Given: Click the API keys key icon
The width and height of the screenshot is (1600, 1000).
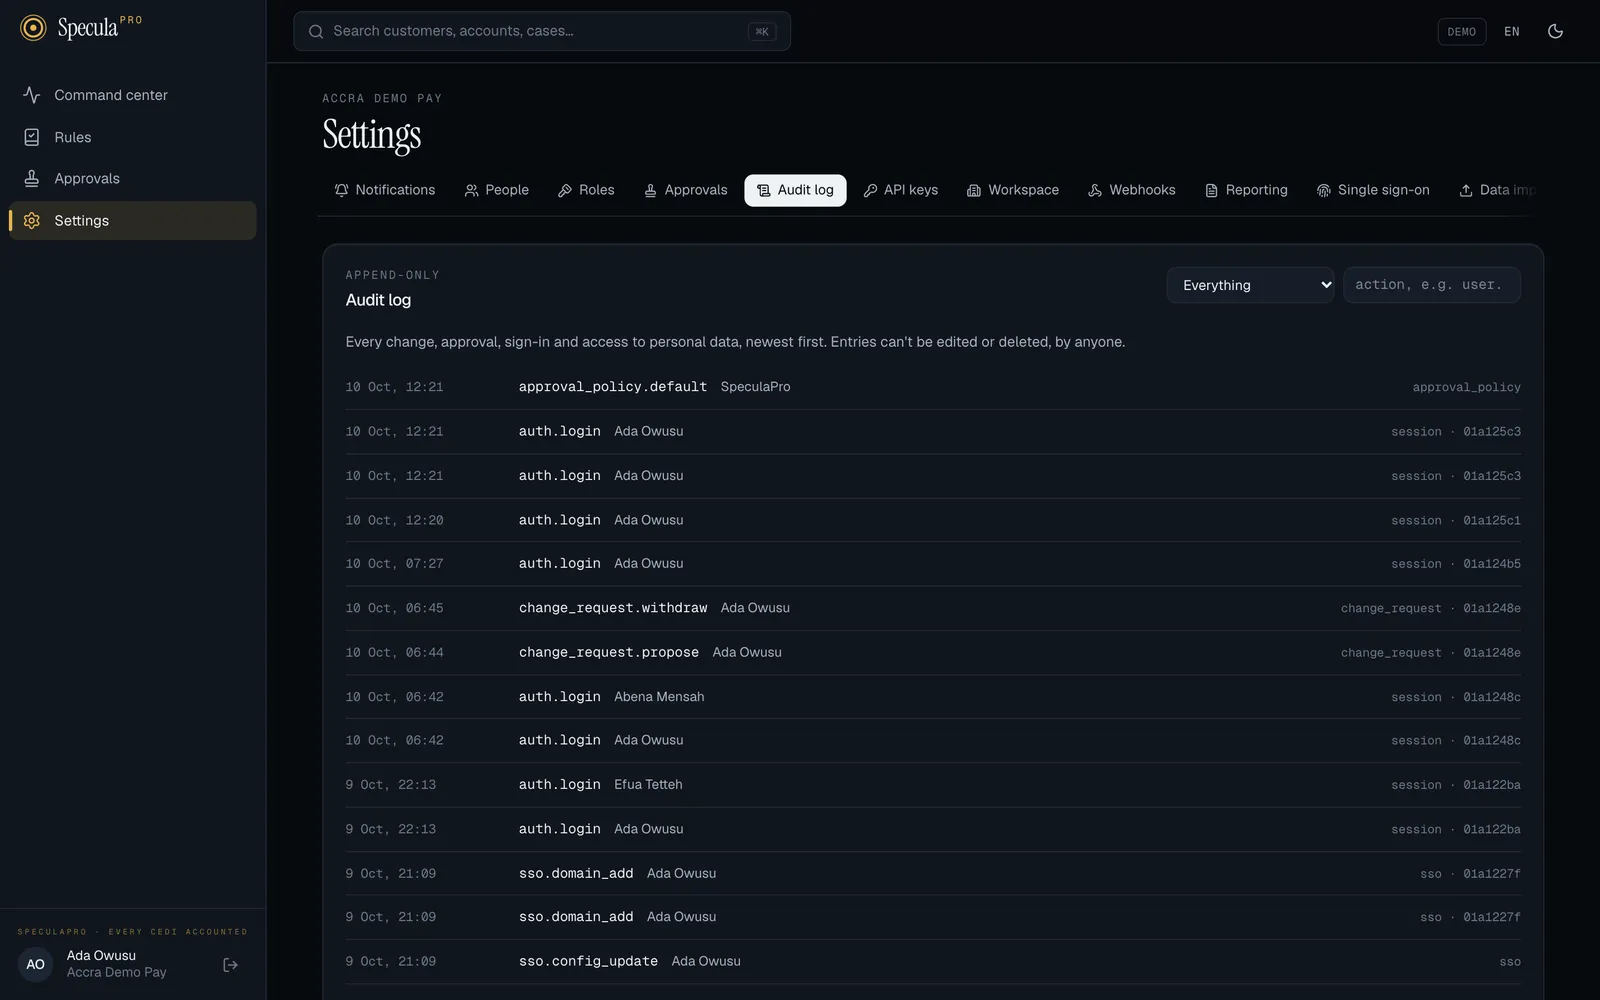Looking at the screenshot, I should click(870, 190).
